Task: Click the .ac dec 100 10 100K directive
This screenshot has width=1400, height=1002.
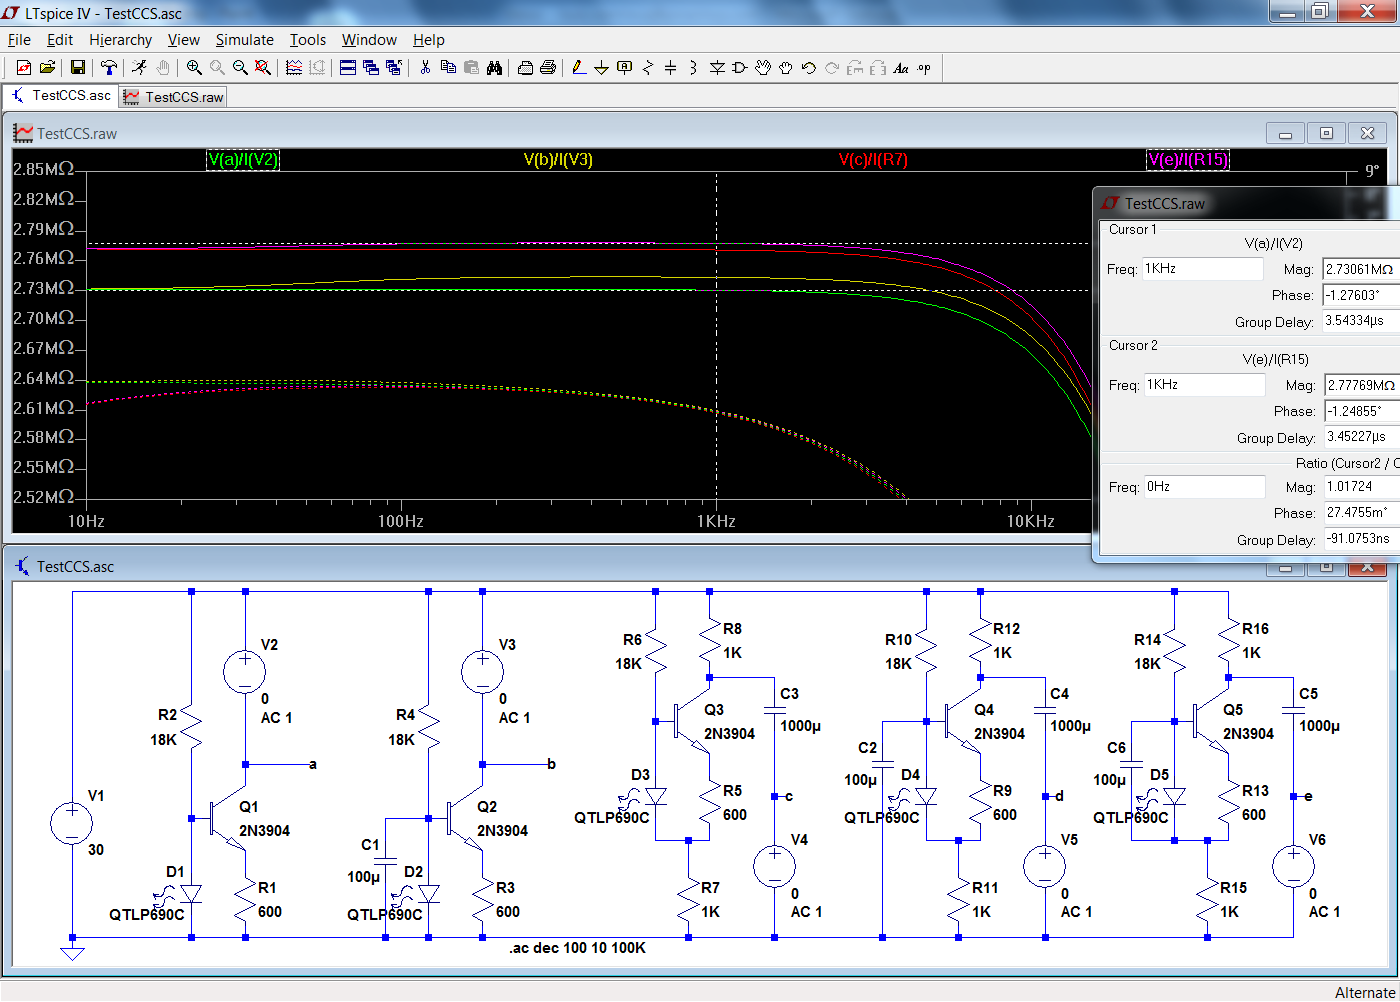Action: 577,948
